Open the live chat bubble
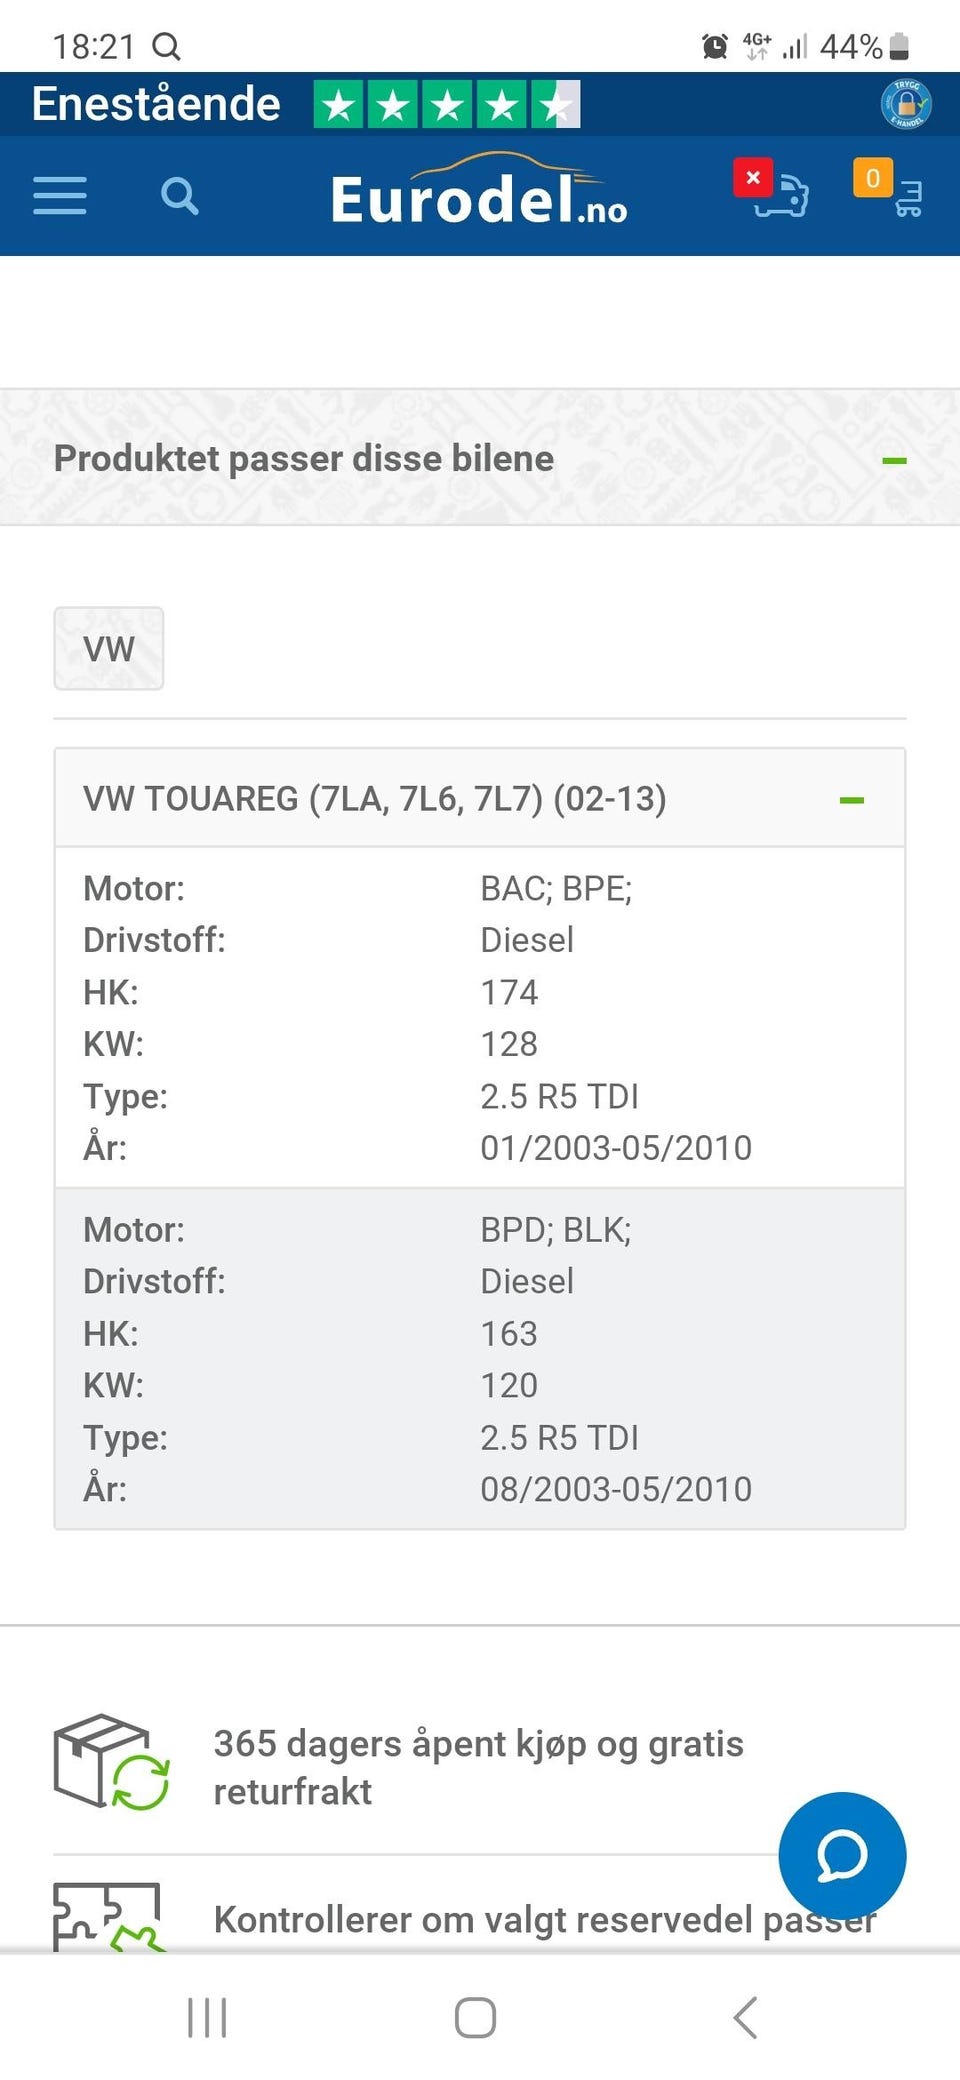The image size is (960, 2080). (842, 1855)
